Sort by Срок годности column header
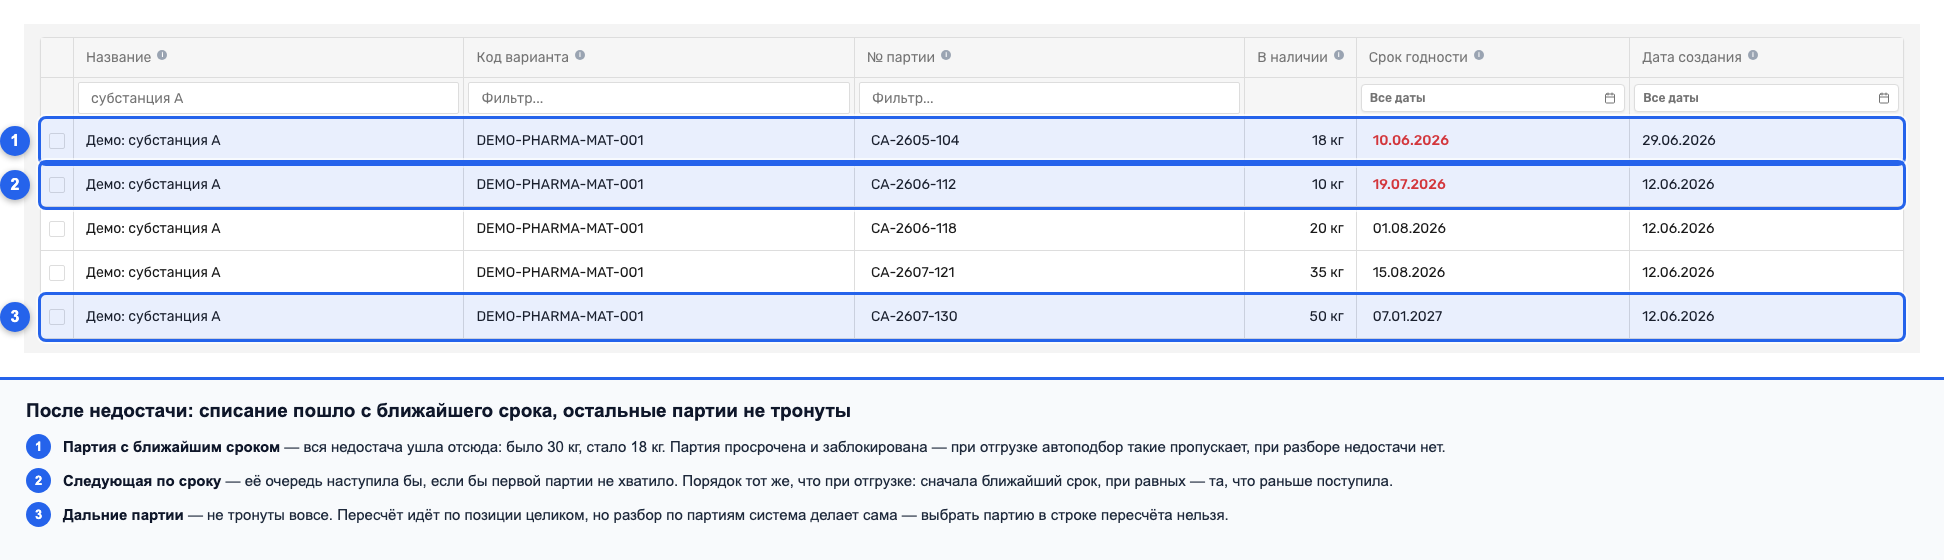 click(x=1418, y=57)
